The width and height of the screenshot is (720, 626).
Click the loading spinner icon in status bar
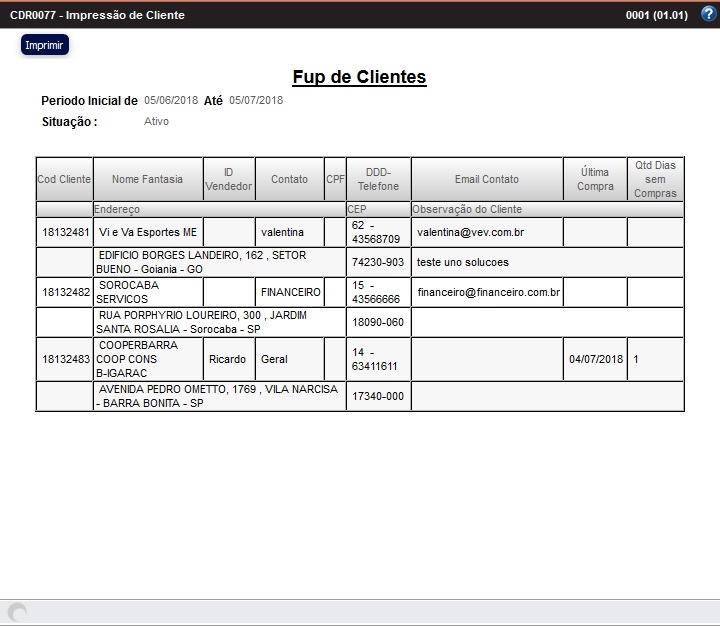coord(17,612)
